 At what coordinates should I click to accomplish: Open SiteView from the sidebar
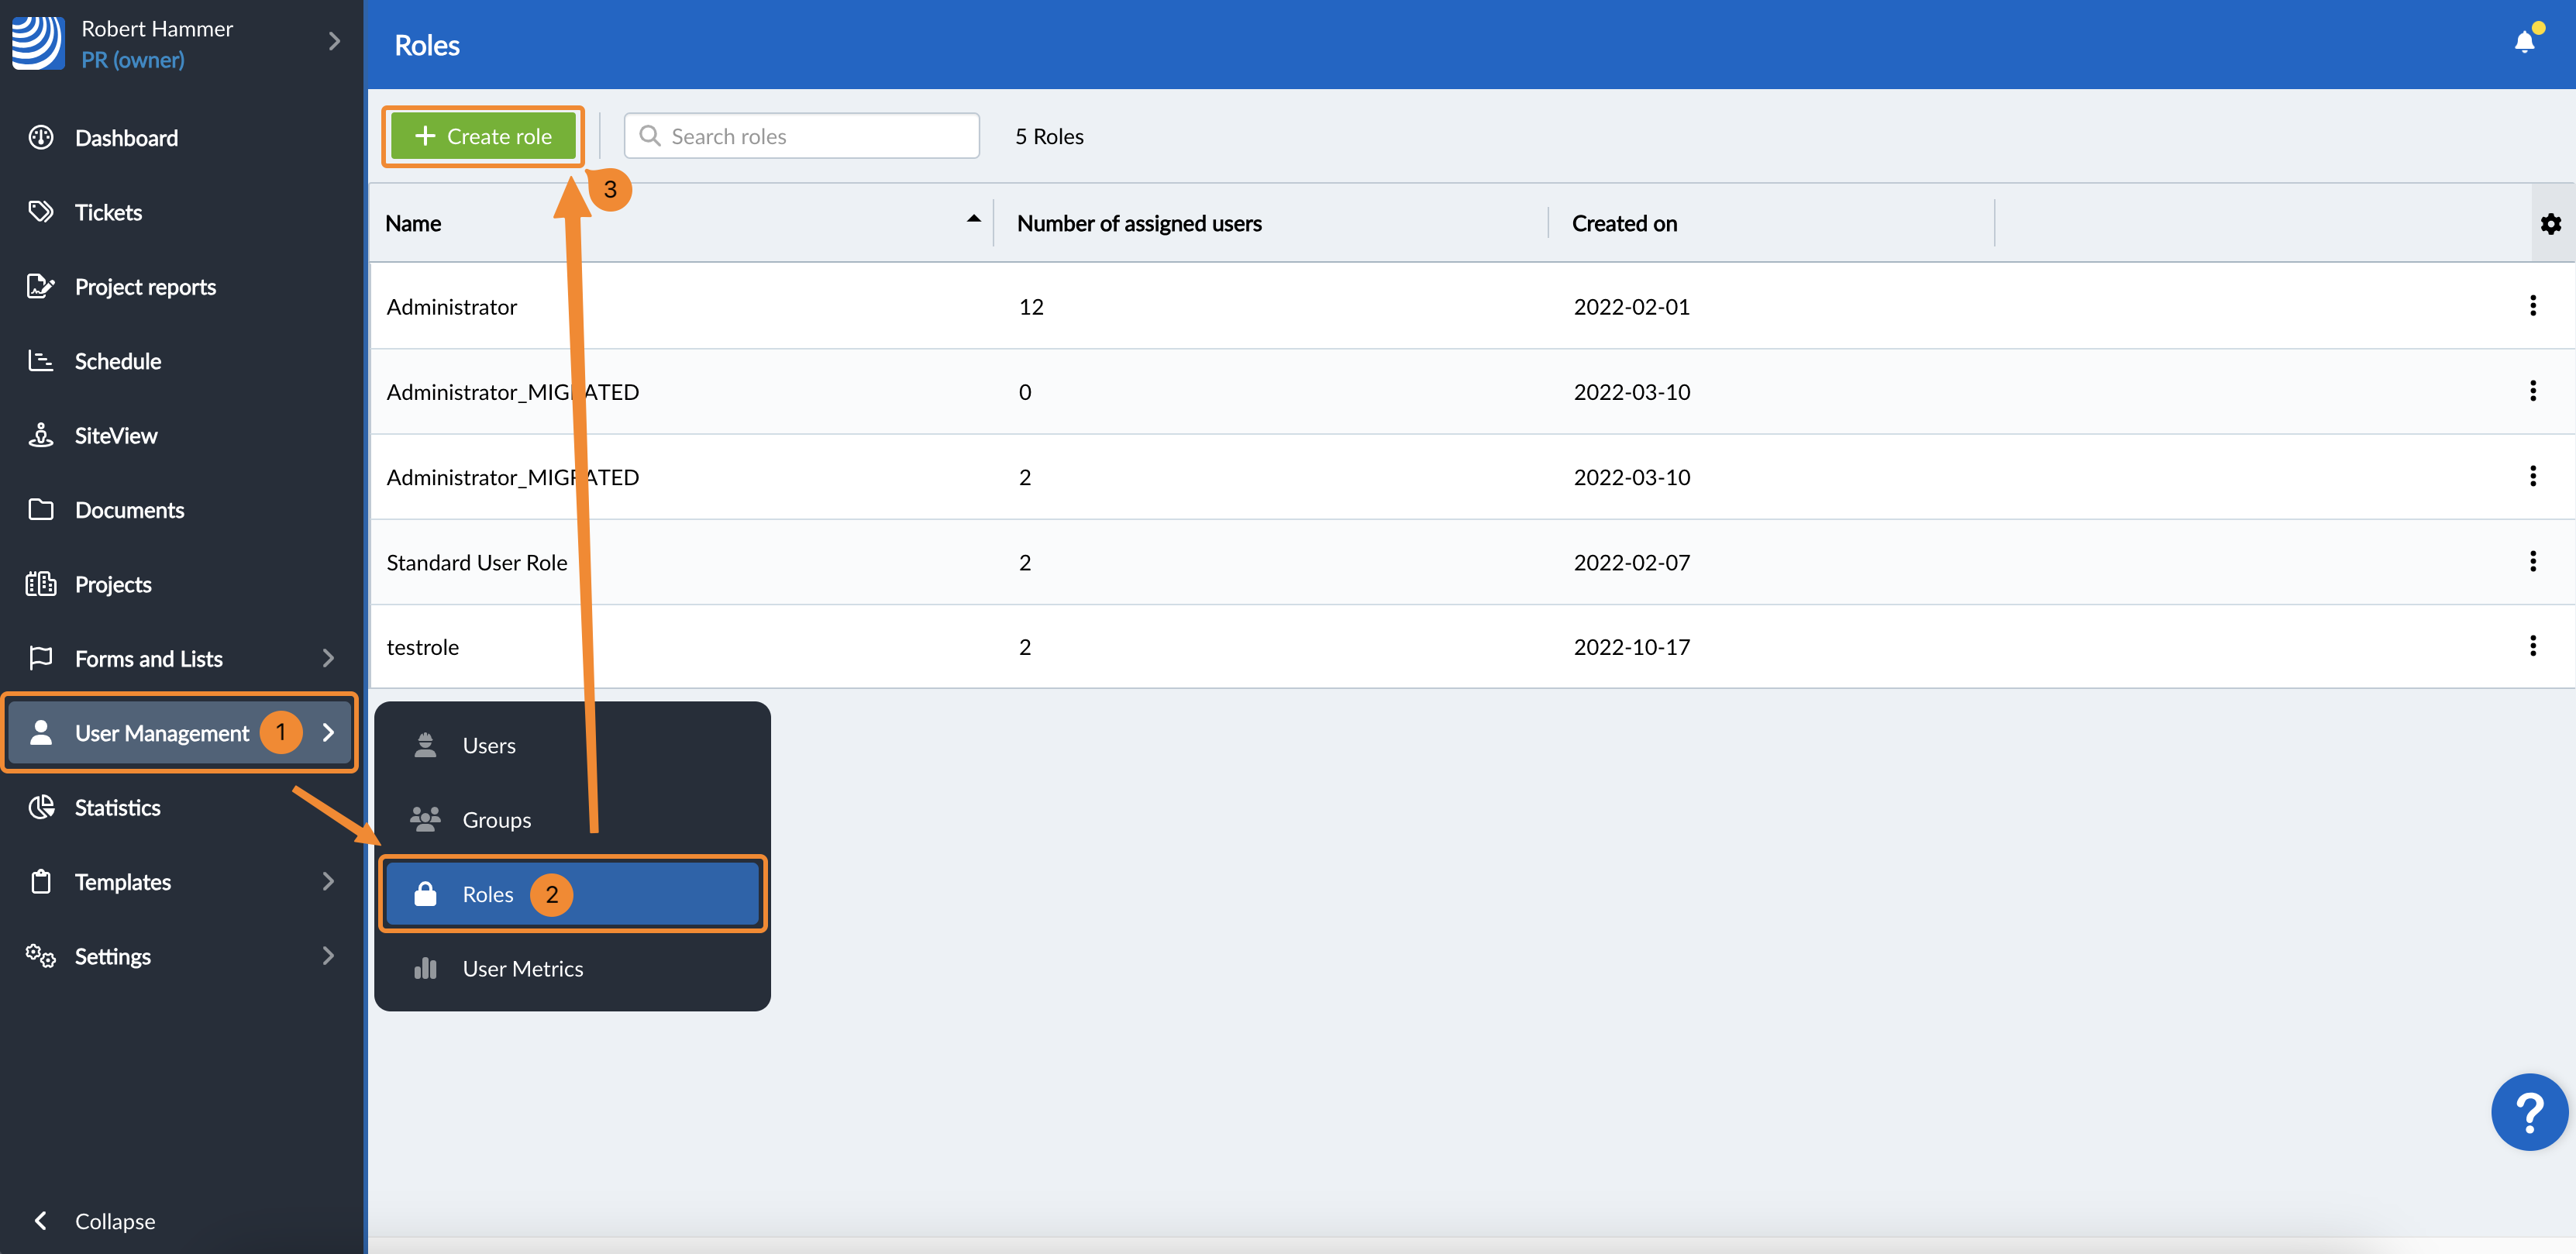tap(116, 436)
